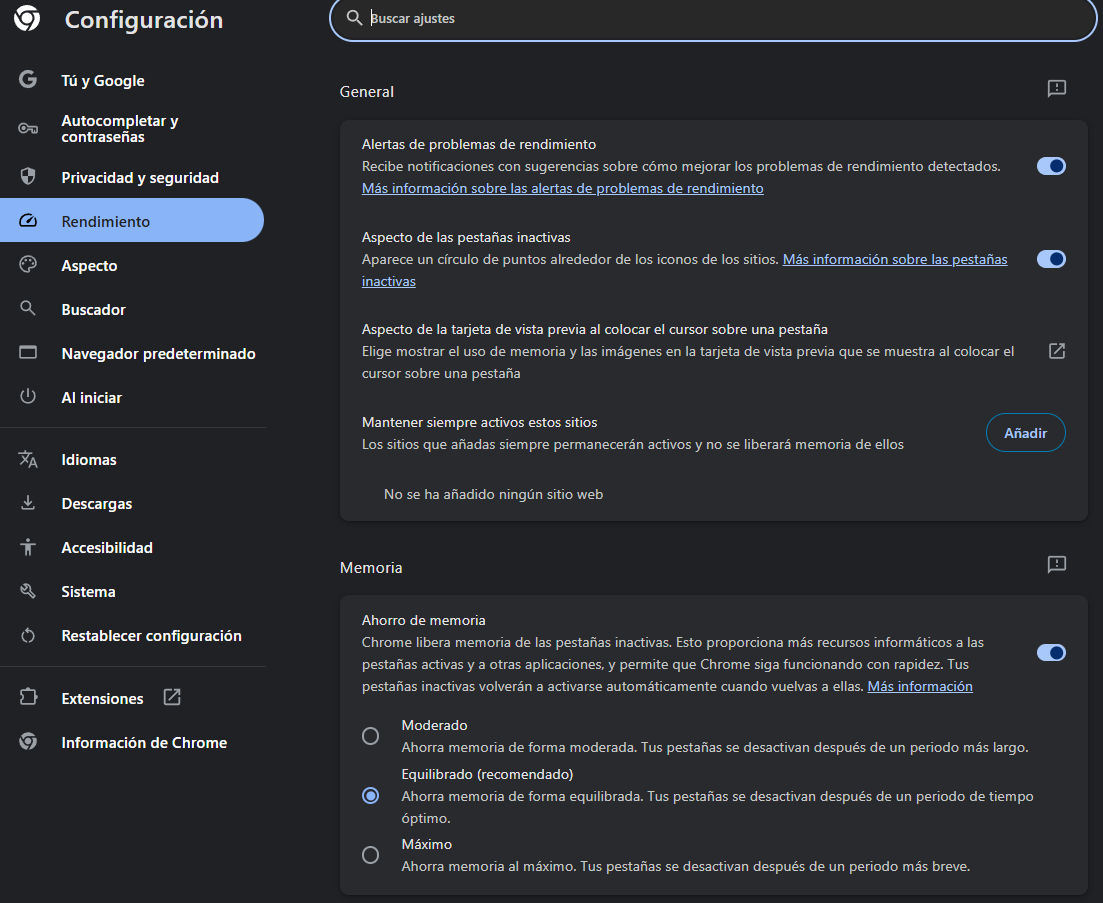Click the shield icon for Privacidad y seguridad

click(28, 177)
